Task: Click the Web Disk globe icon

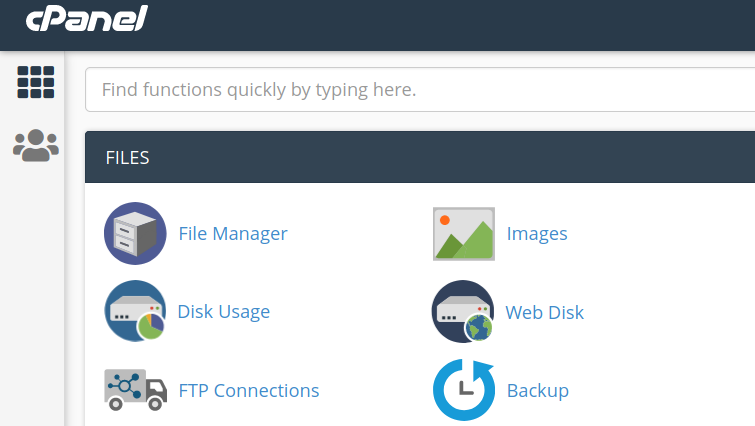Action: [463, 311]
